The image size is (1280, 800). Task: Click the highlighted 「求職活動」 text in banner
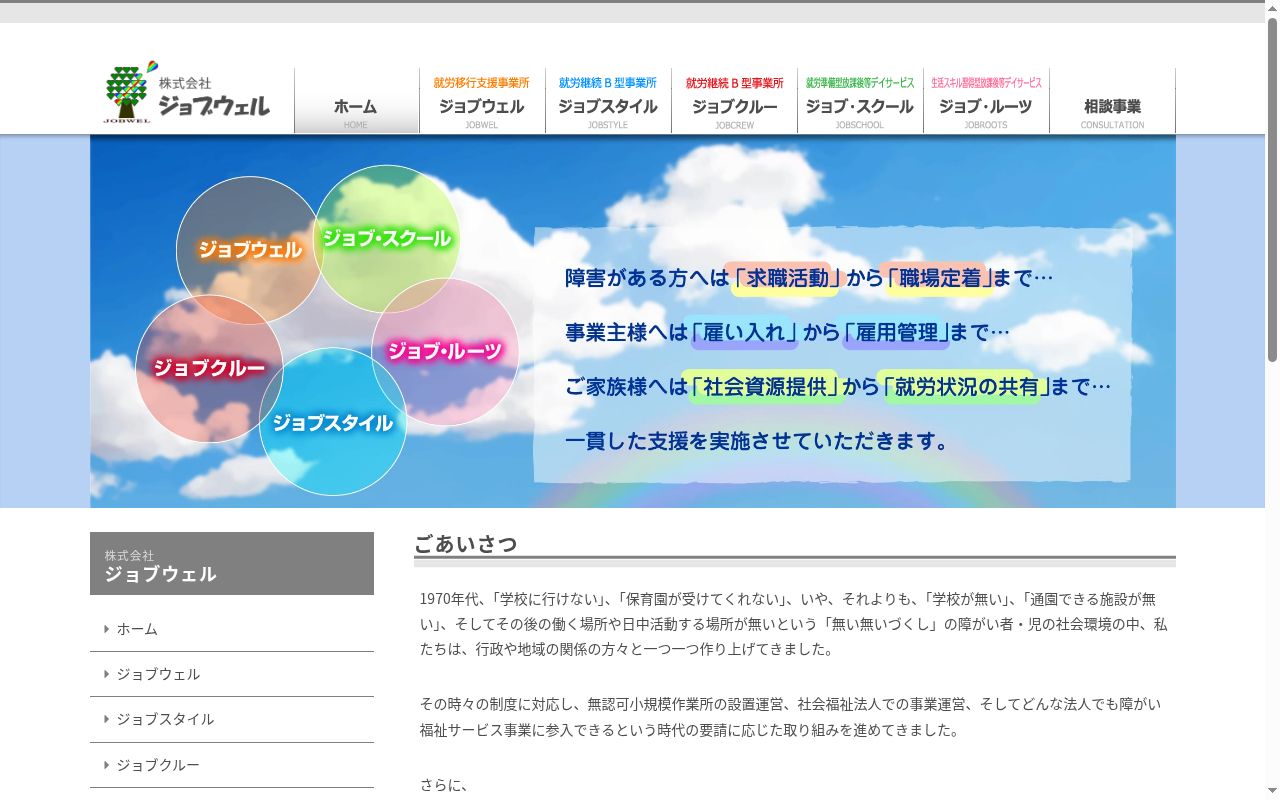tap(785, 278)
